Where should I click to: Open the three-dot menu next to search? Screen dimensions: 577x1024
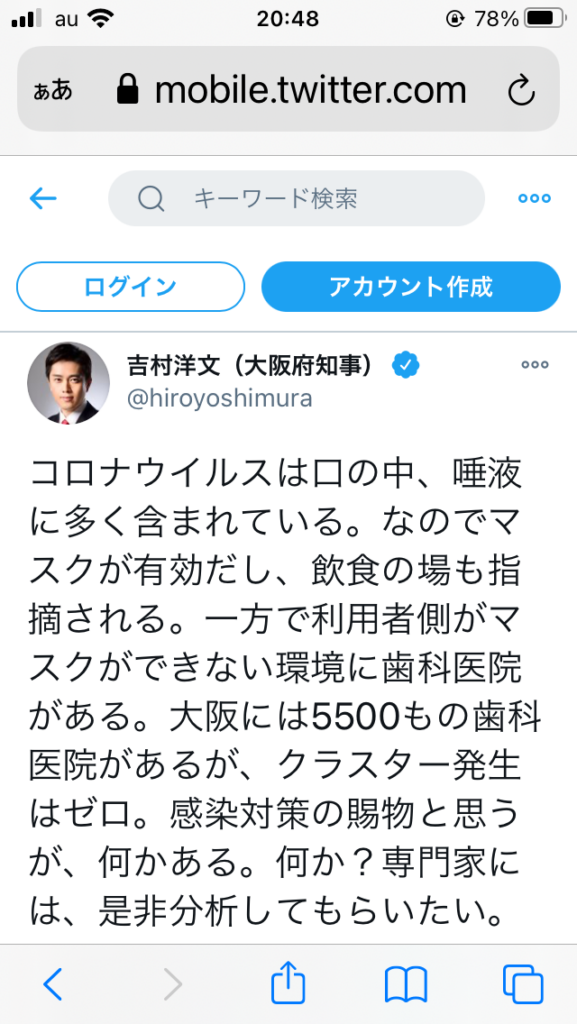click(534, 199)
